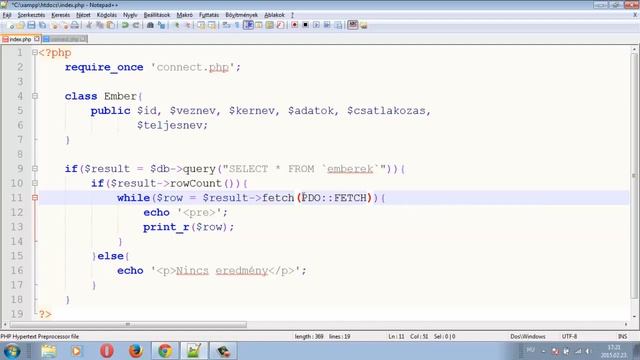Collapse the rowCount if block on line 10
Screen dimensions: 640x360
[35, 183]
